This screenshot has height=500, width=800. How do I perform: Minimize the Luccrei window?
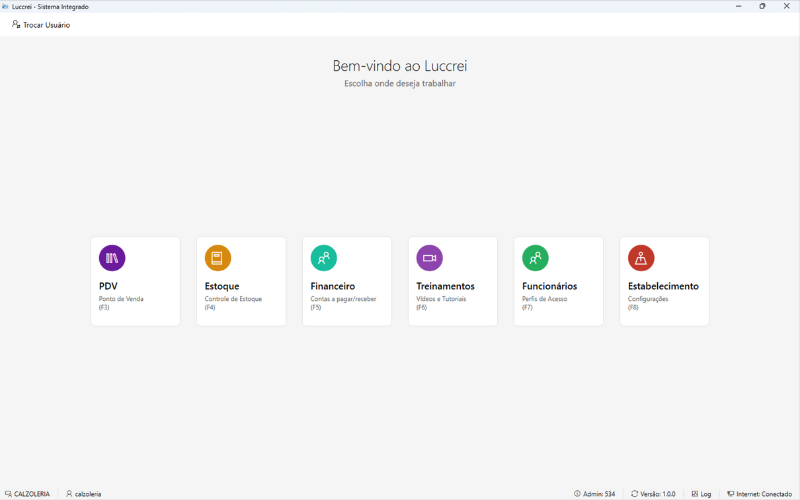[x=738, y=6]
